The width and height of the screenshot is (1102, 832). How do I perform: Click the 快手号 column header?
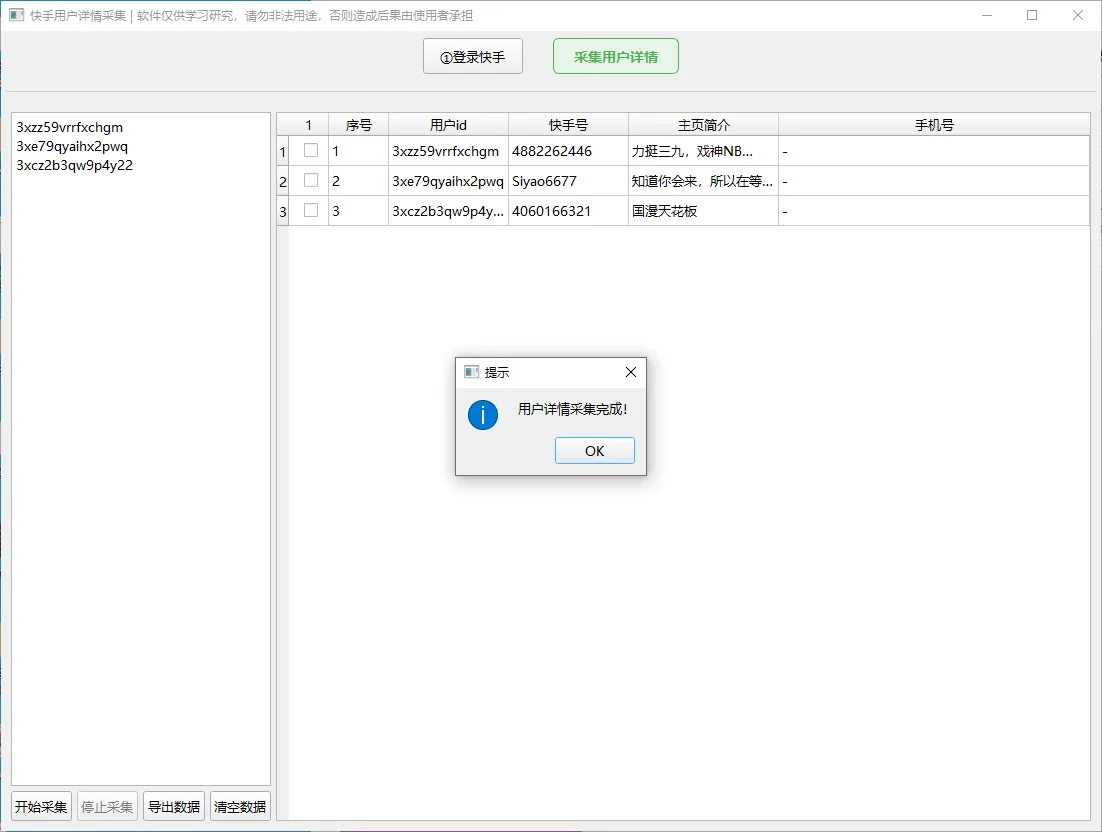[569, 125]
